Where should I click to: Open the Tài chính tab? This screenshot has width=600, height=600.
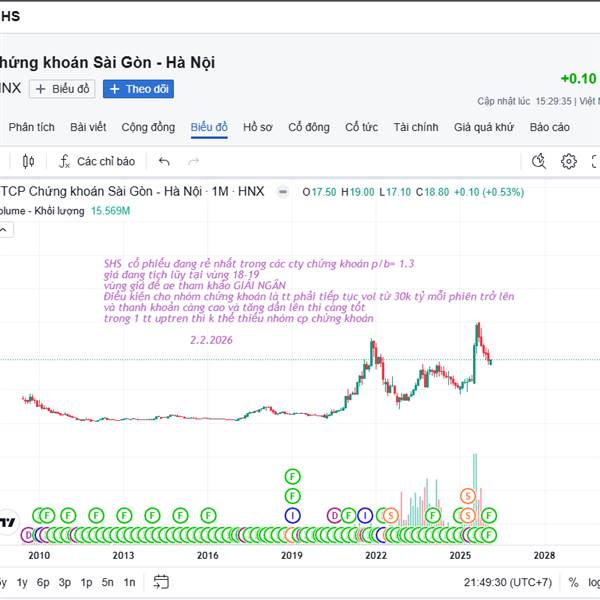pos(416,127)
